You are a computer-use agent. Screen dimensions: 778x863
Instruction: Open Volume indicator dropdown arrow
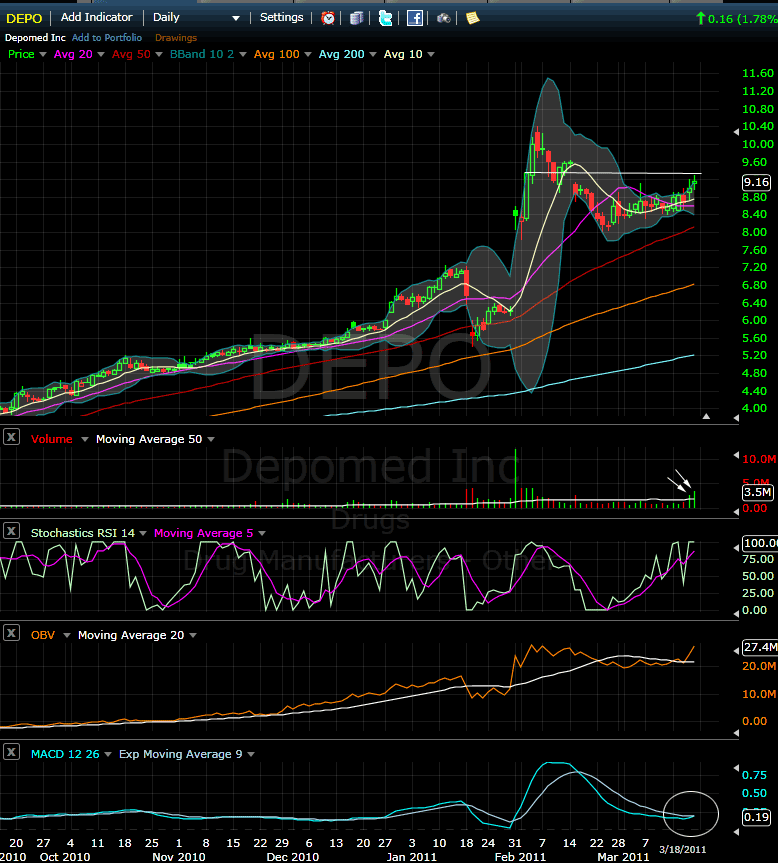tap(85, 439)
